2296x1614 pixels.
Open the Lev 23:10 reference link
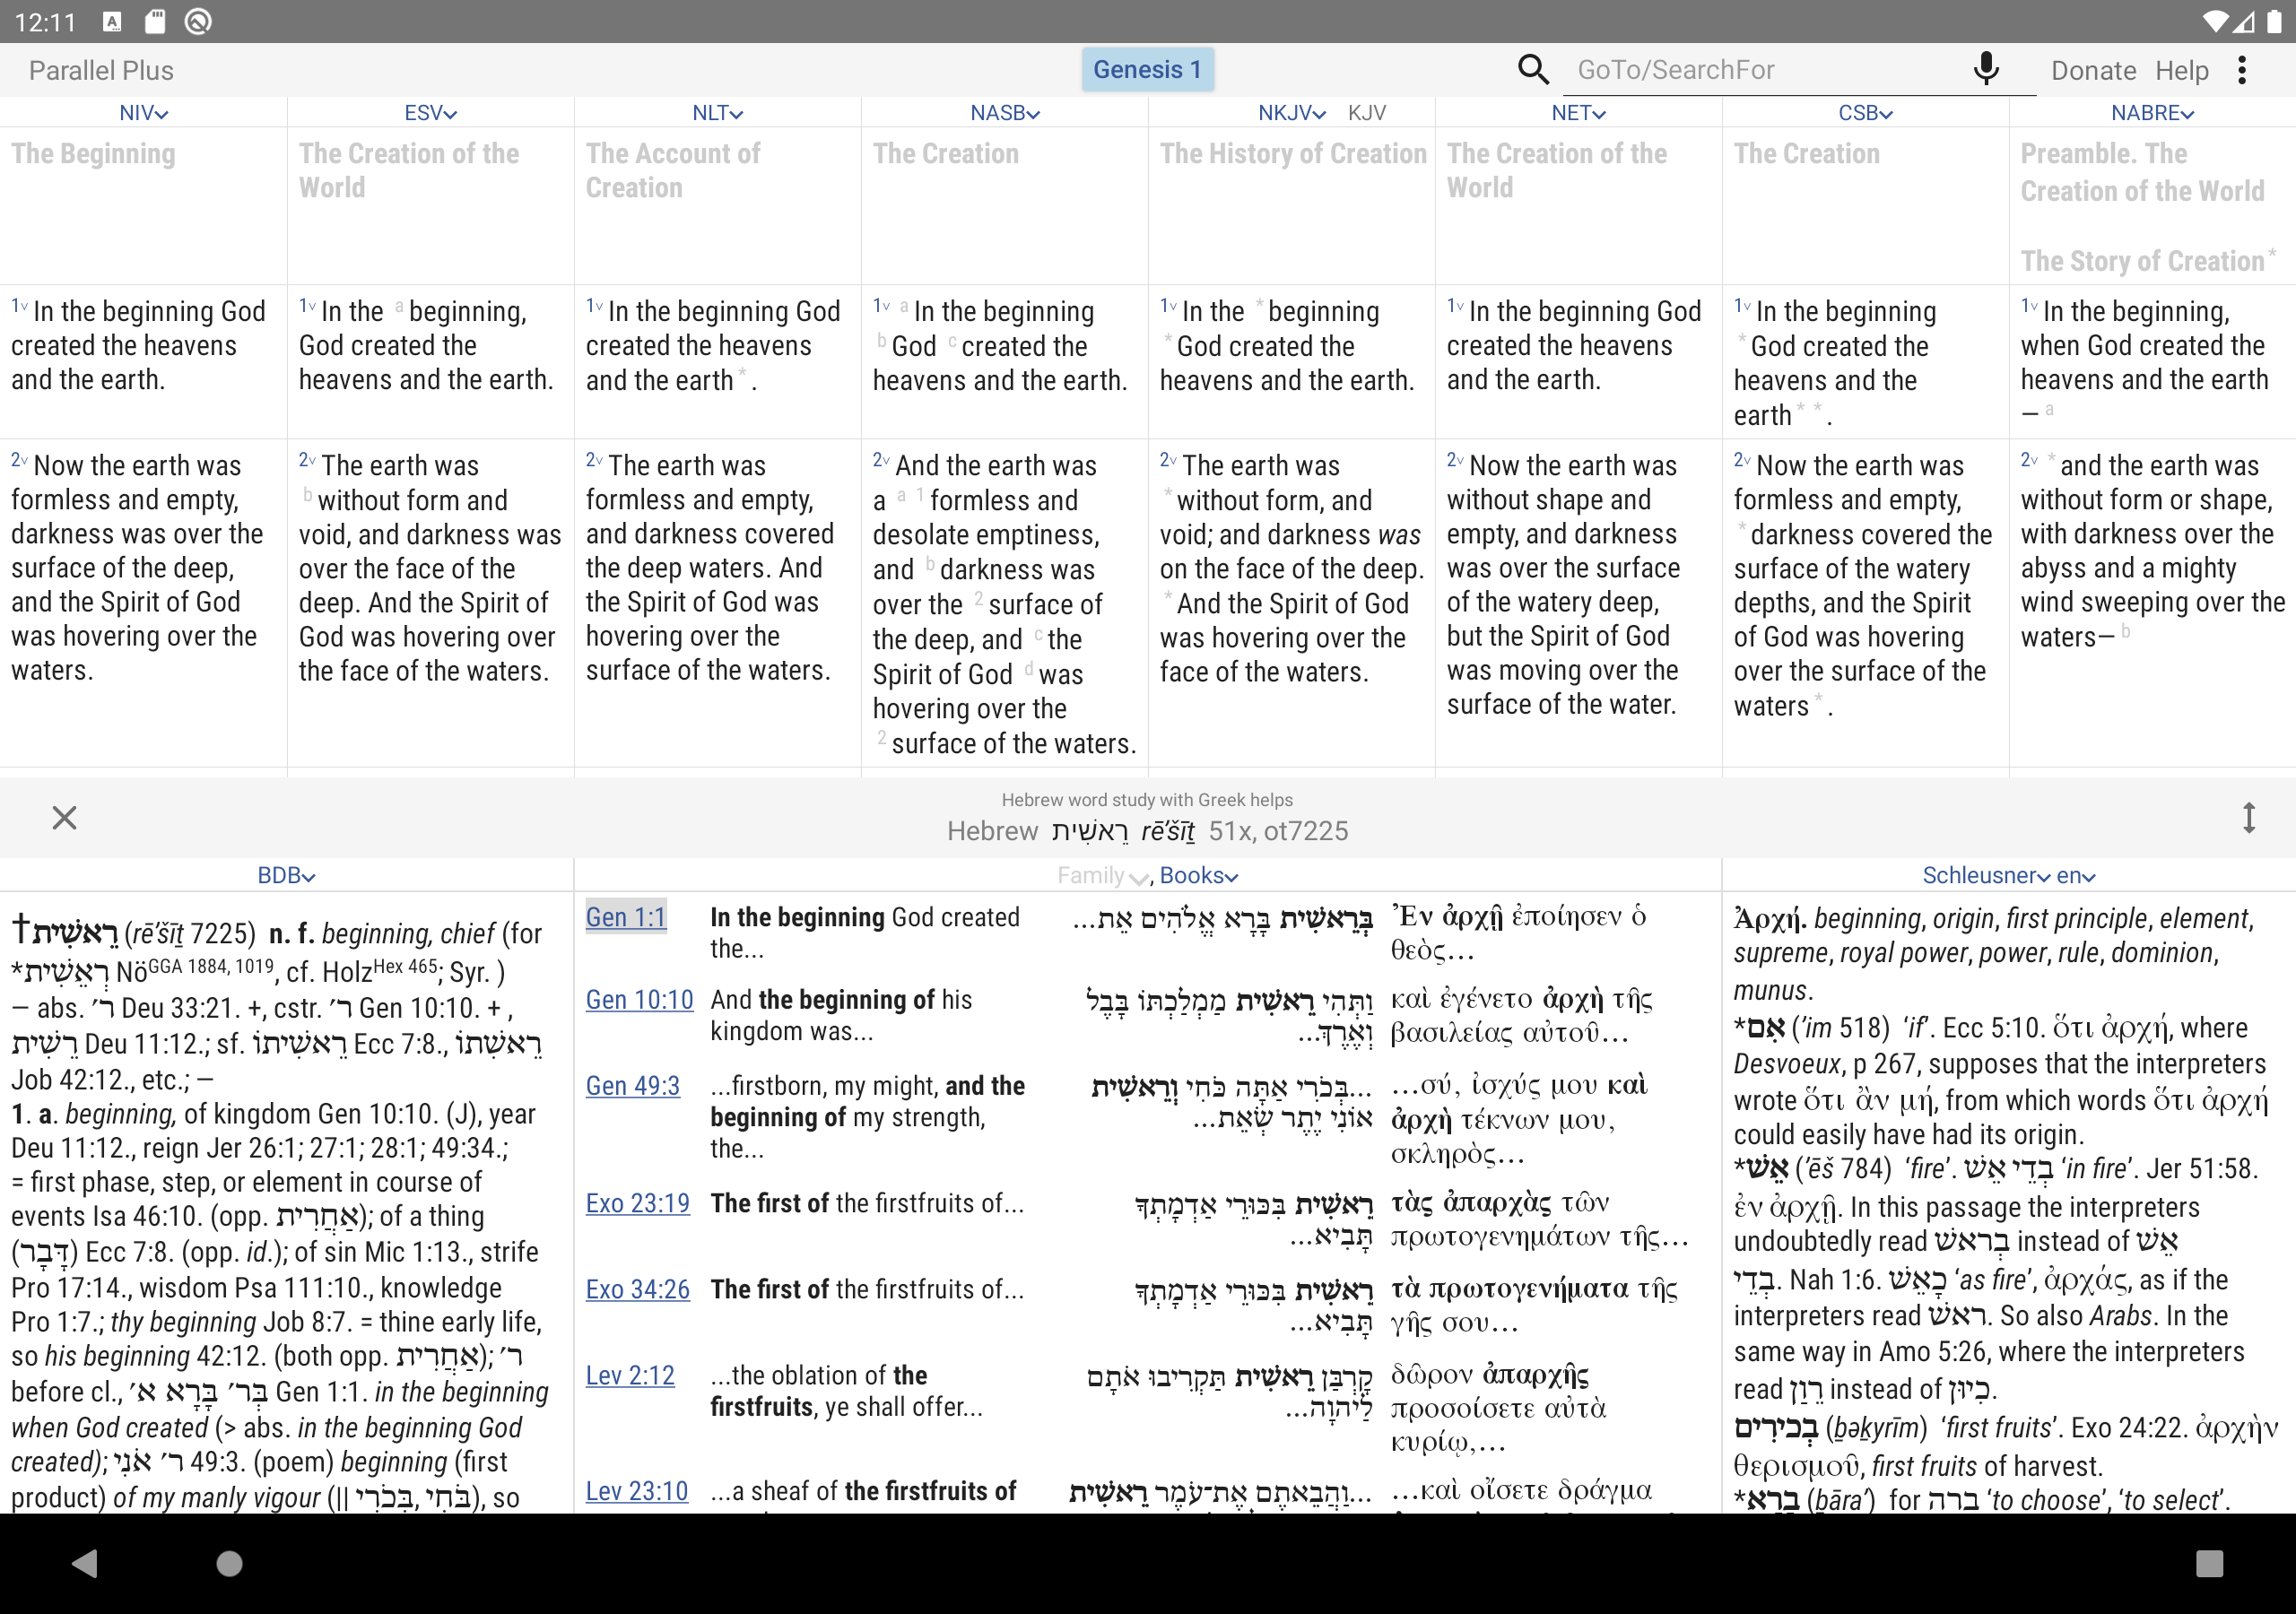point(637,1490)
